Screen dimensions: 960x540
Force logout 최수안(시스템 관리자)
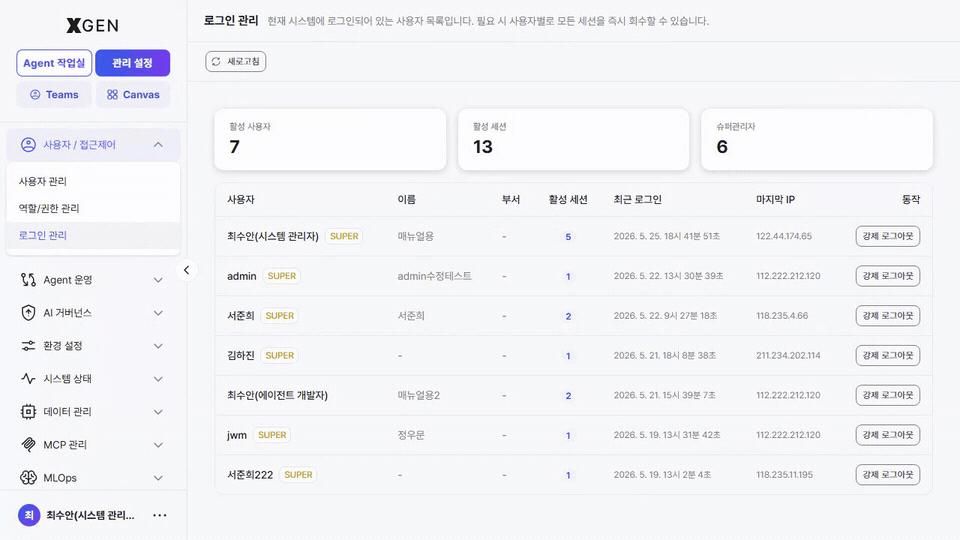tap(888, 236)
